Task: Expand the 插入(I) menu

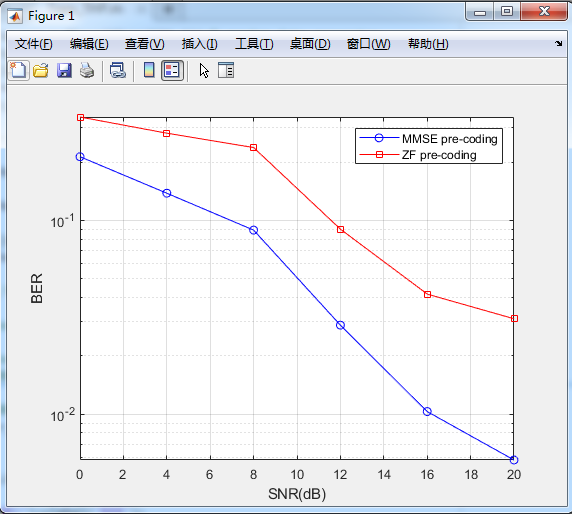Action: tap(200, 44)
